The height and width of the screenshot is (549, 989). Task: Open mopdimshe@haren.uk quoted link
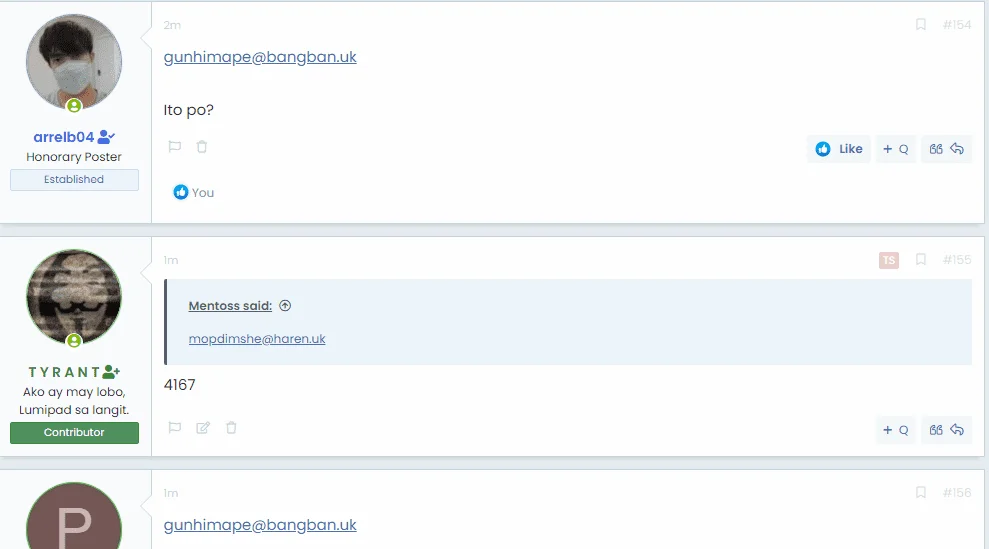257,339
